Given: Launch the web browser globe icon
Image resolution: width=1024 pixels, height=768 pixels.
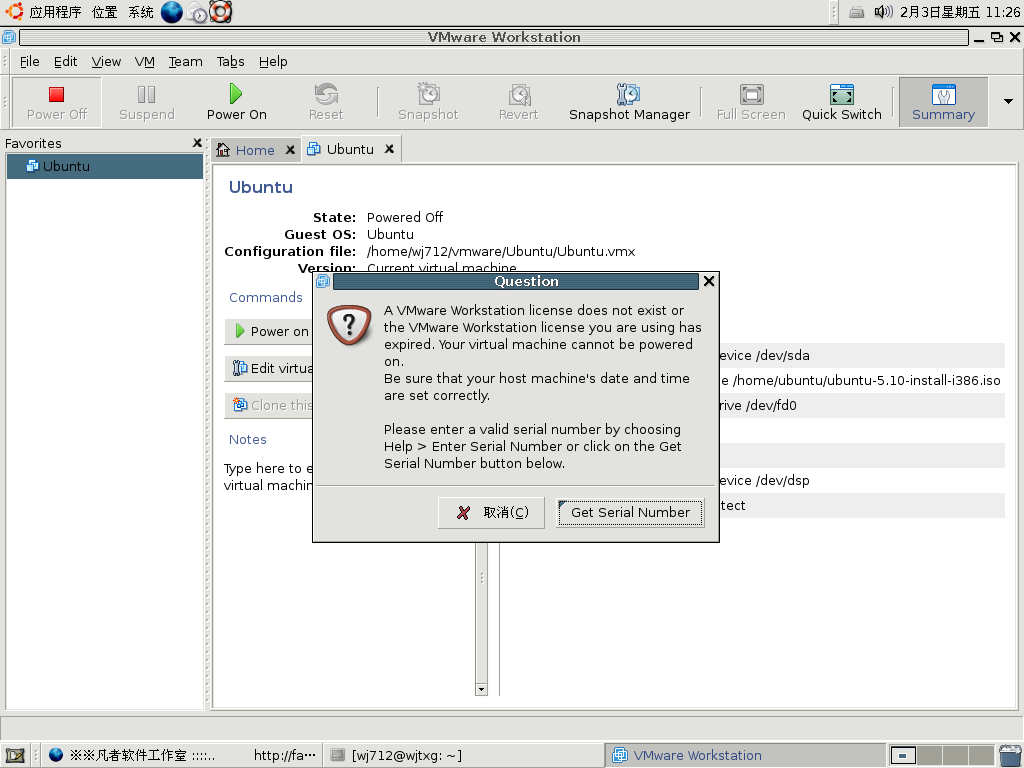Looking at the screenshot, I should (x=172, y=12).
